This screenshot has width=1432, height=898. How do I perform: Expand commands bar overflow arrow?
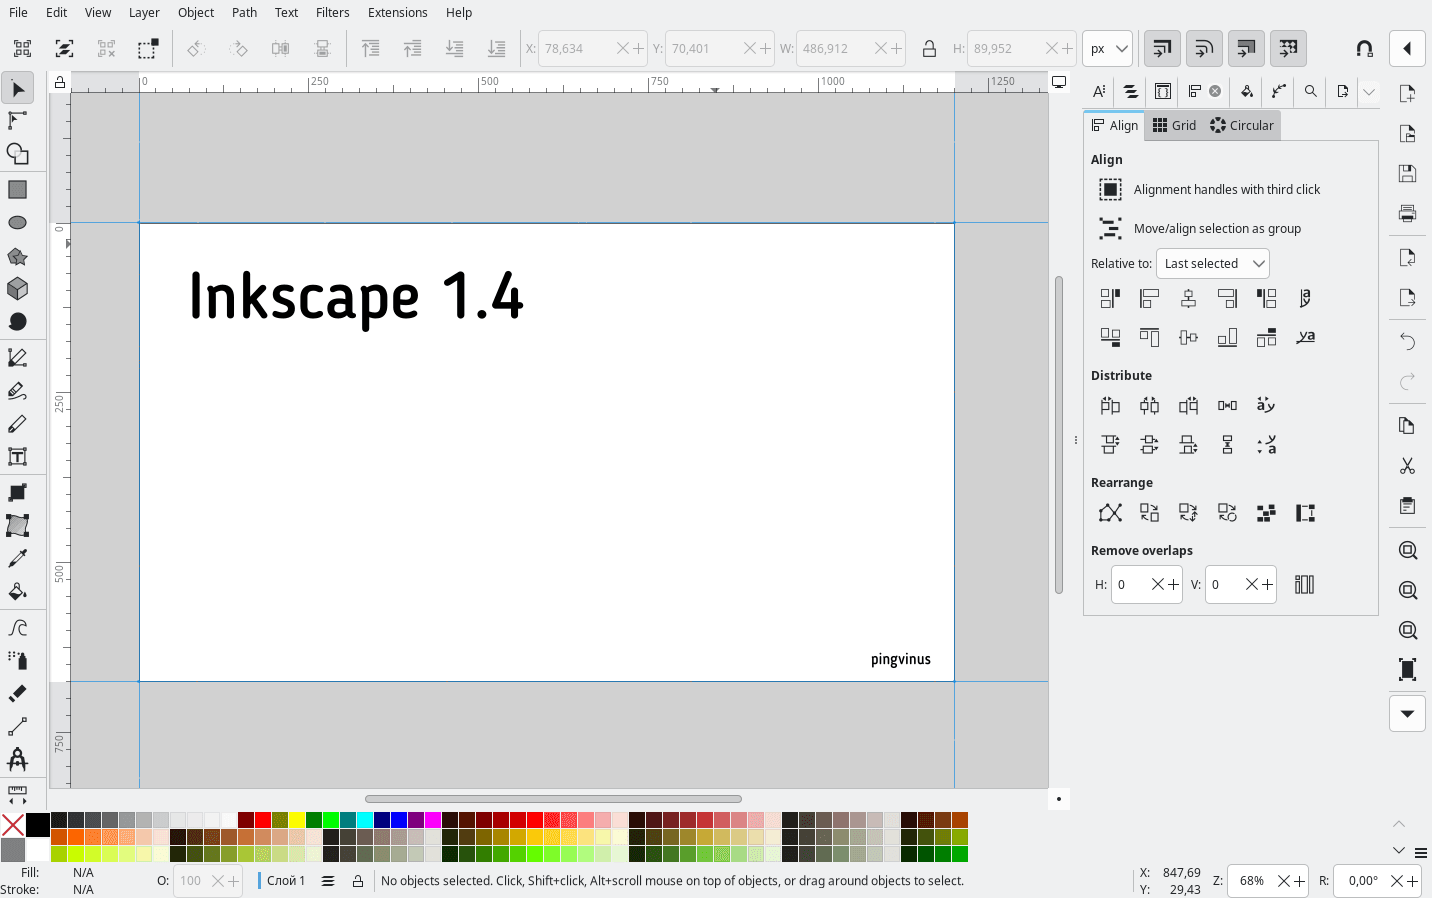[x=1407, y=713]
